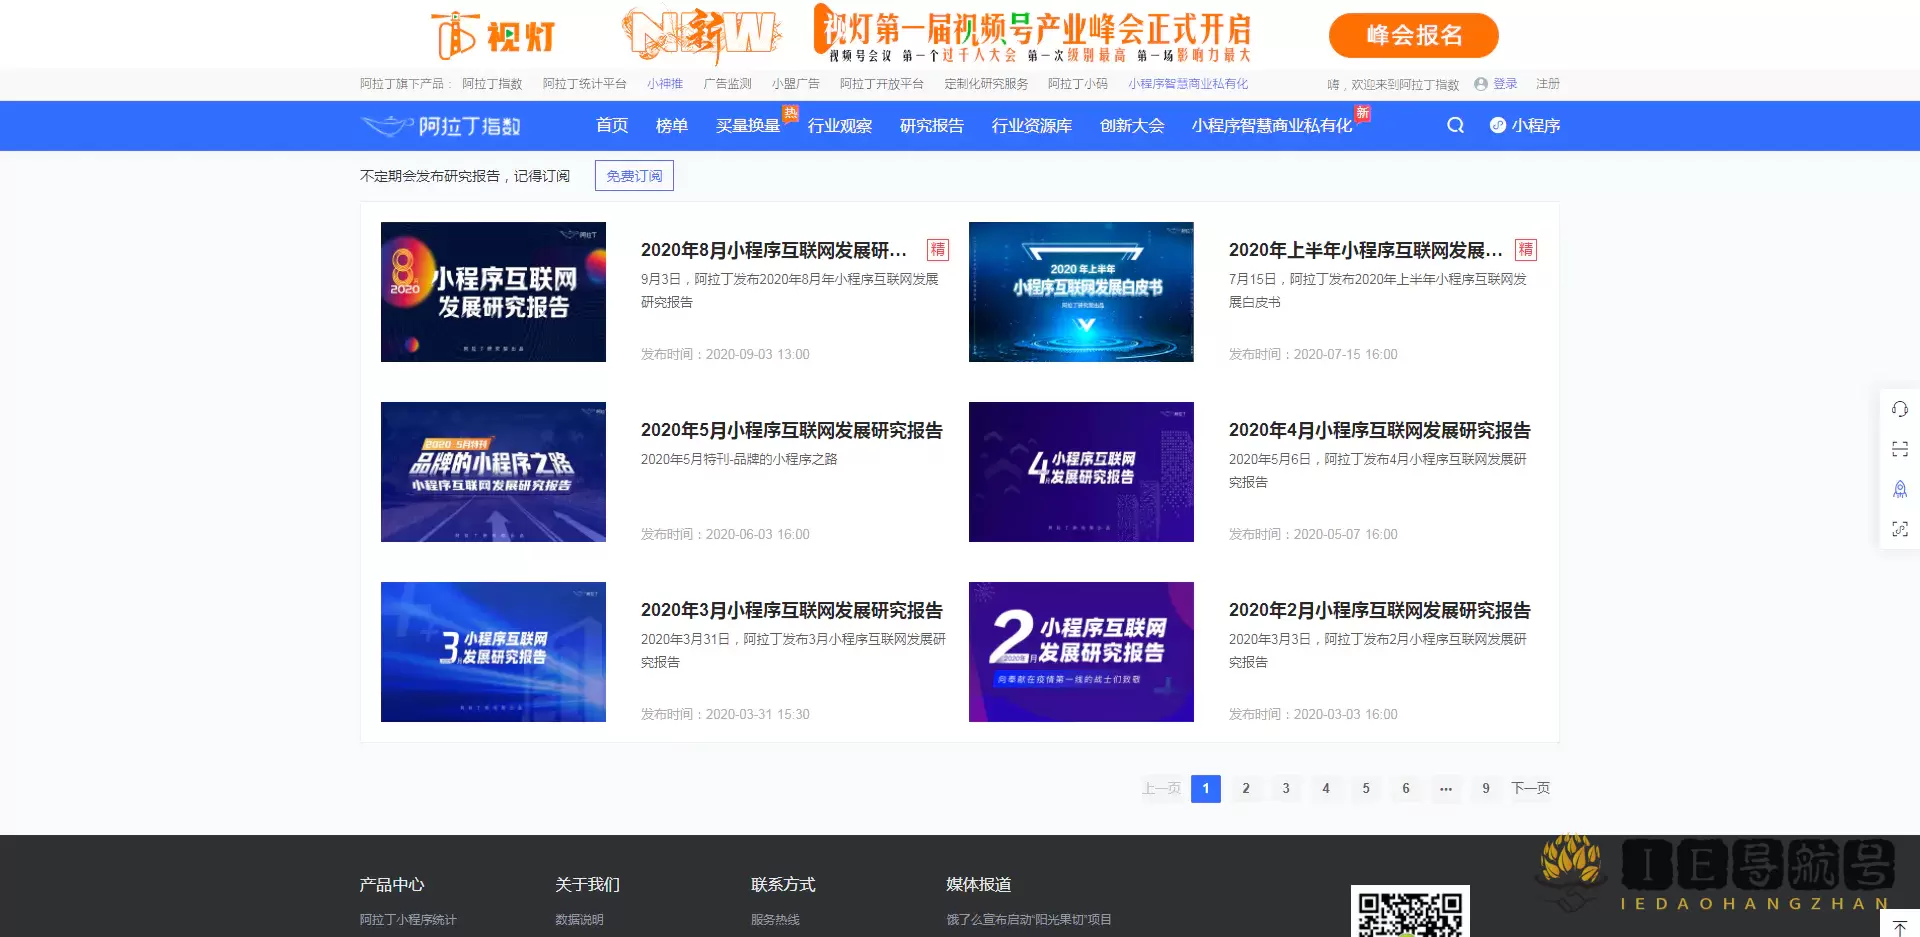Screen dimensions: 1920x937
Task: Open the search magnifier in the navigation bar
Action: coord(1455,126)
